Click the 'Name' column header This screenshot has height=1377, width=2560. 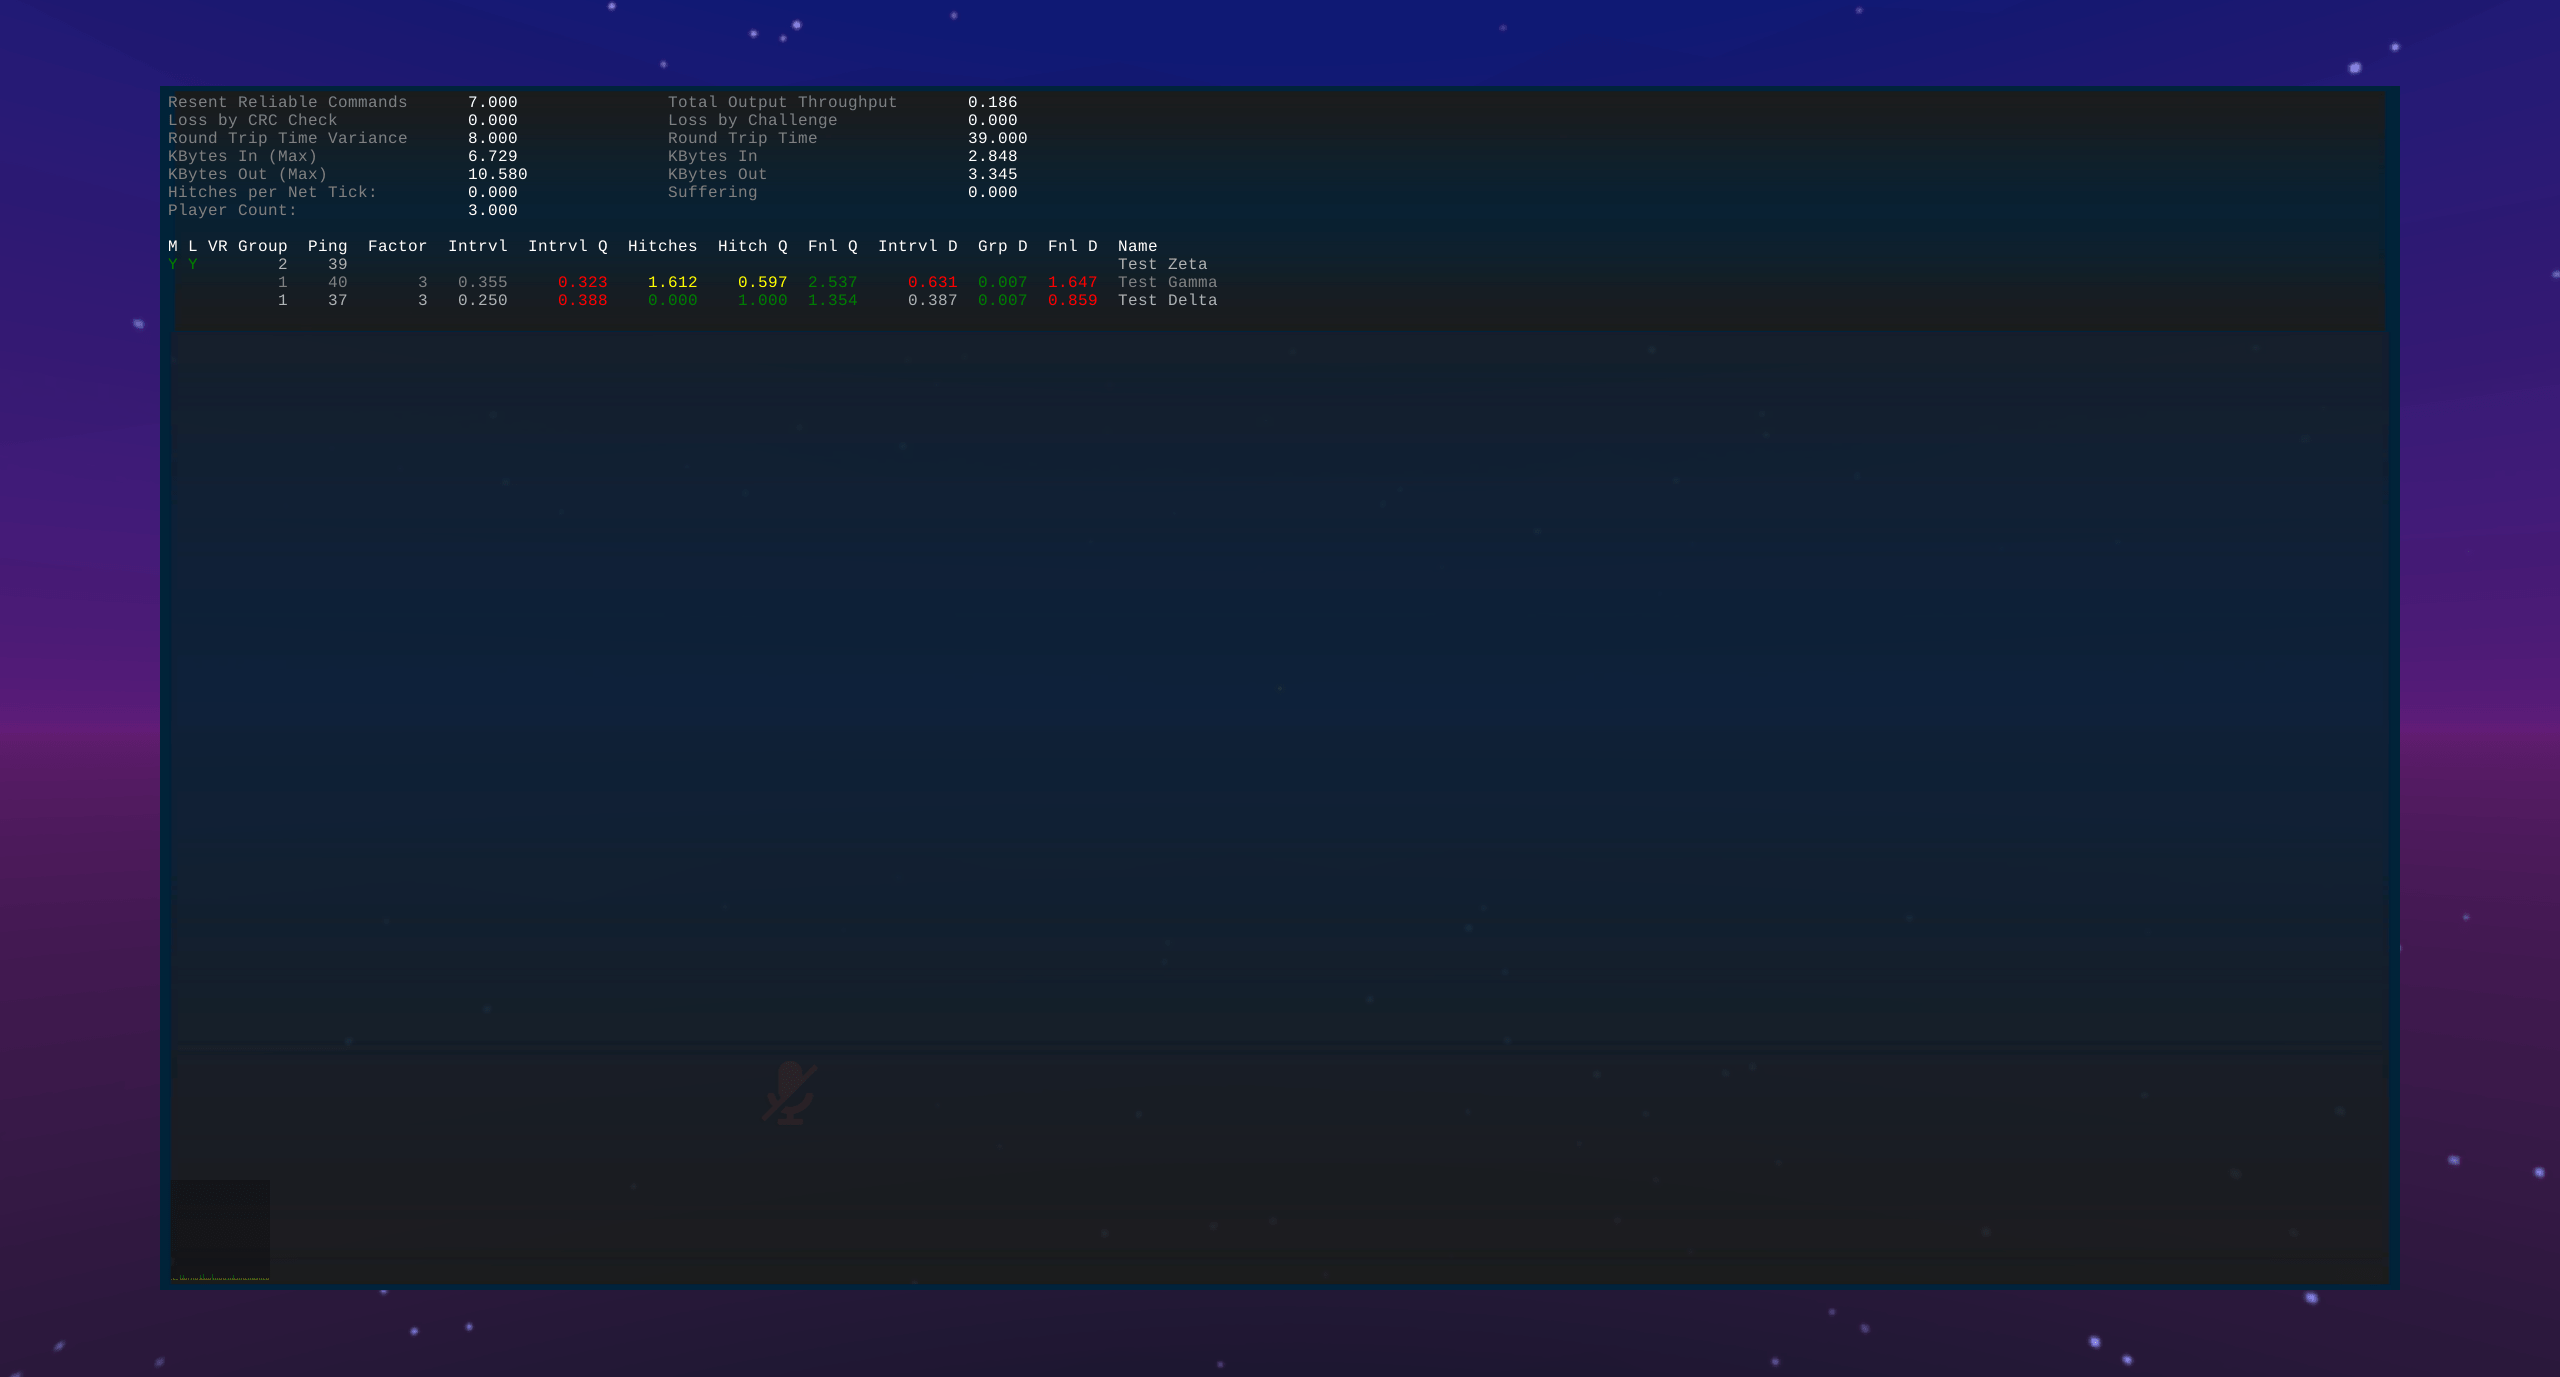pos(1138,246)
